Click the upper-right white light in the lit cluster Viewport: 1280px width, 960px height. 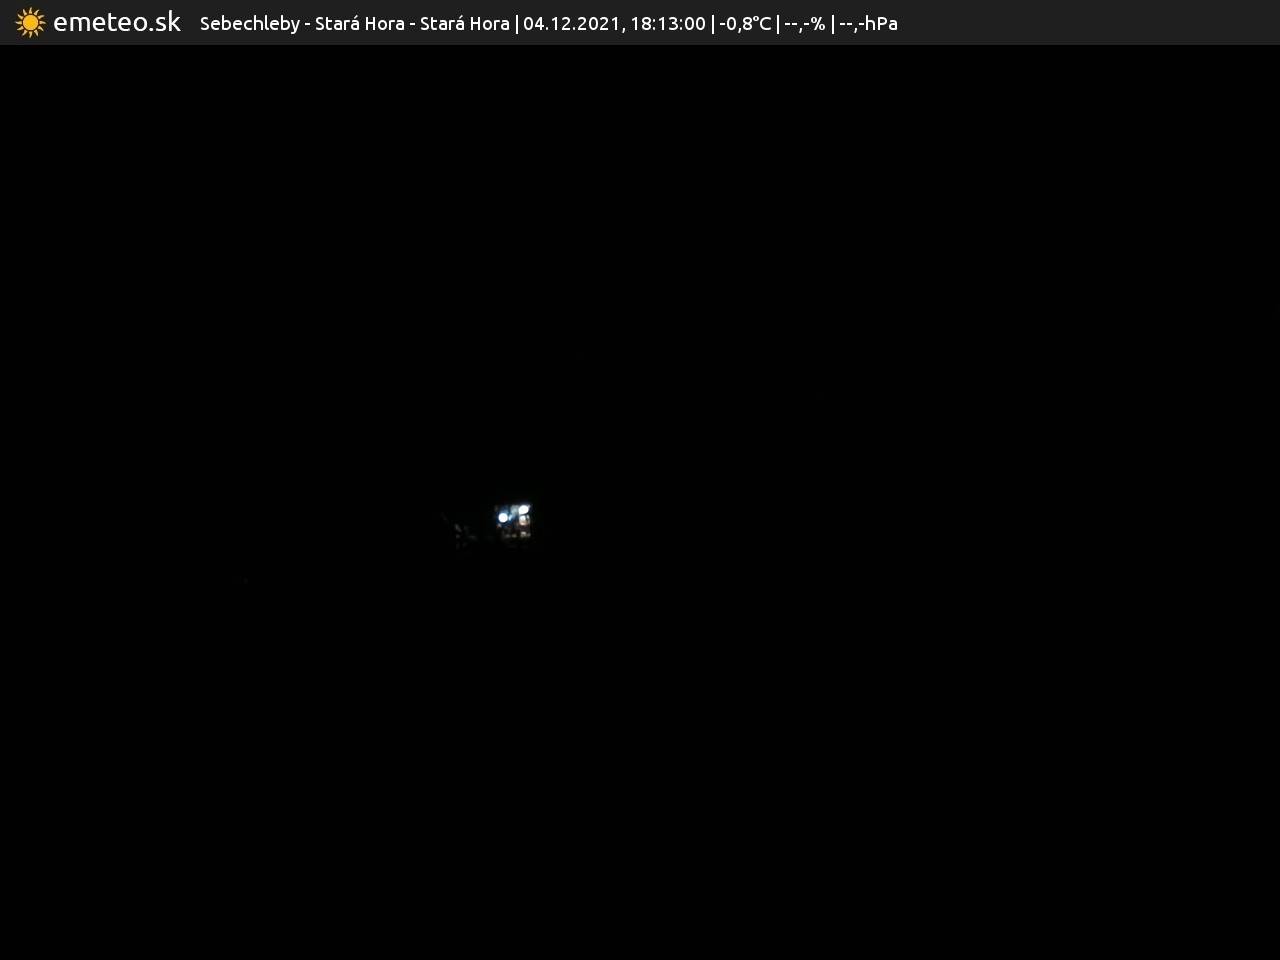pos(523,510)
